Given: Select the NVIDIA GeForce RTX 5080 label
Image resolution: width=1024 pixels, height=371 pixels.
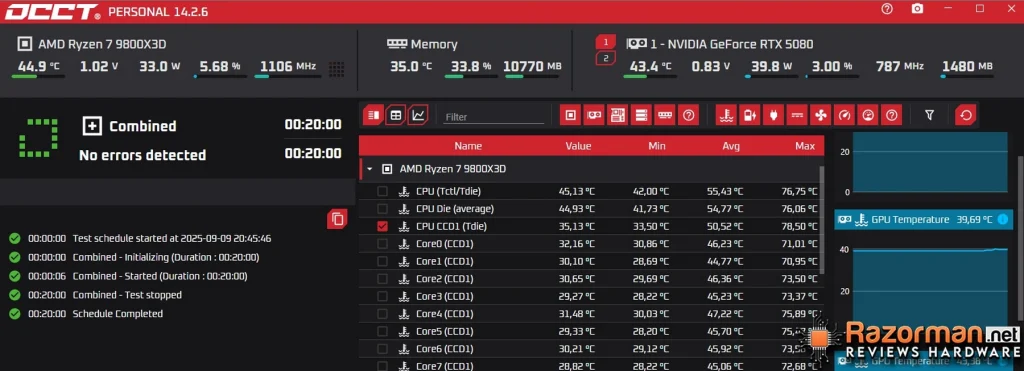Looking at the screenshot, I should click(x=732, y=44).
